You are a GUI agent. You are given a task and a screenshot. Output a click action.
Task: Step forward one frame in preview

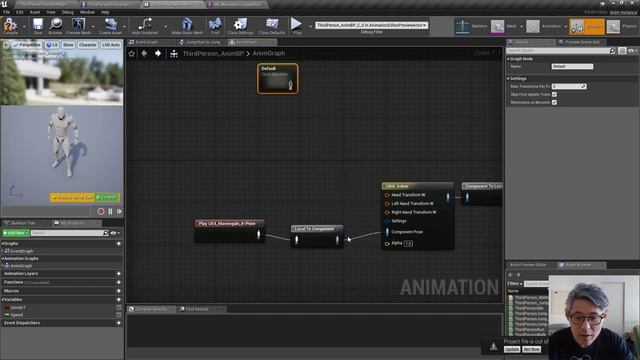coord(119,211)
